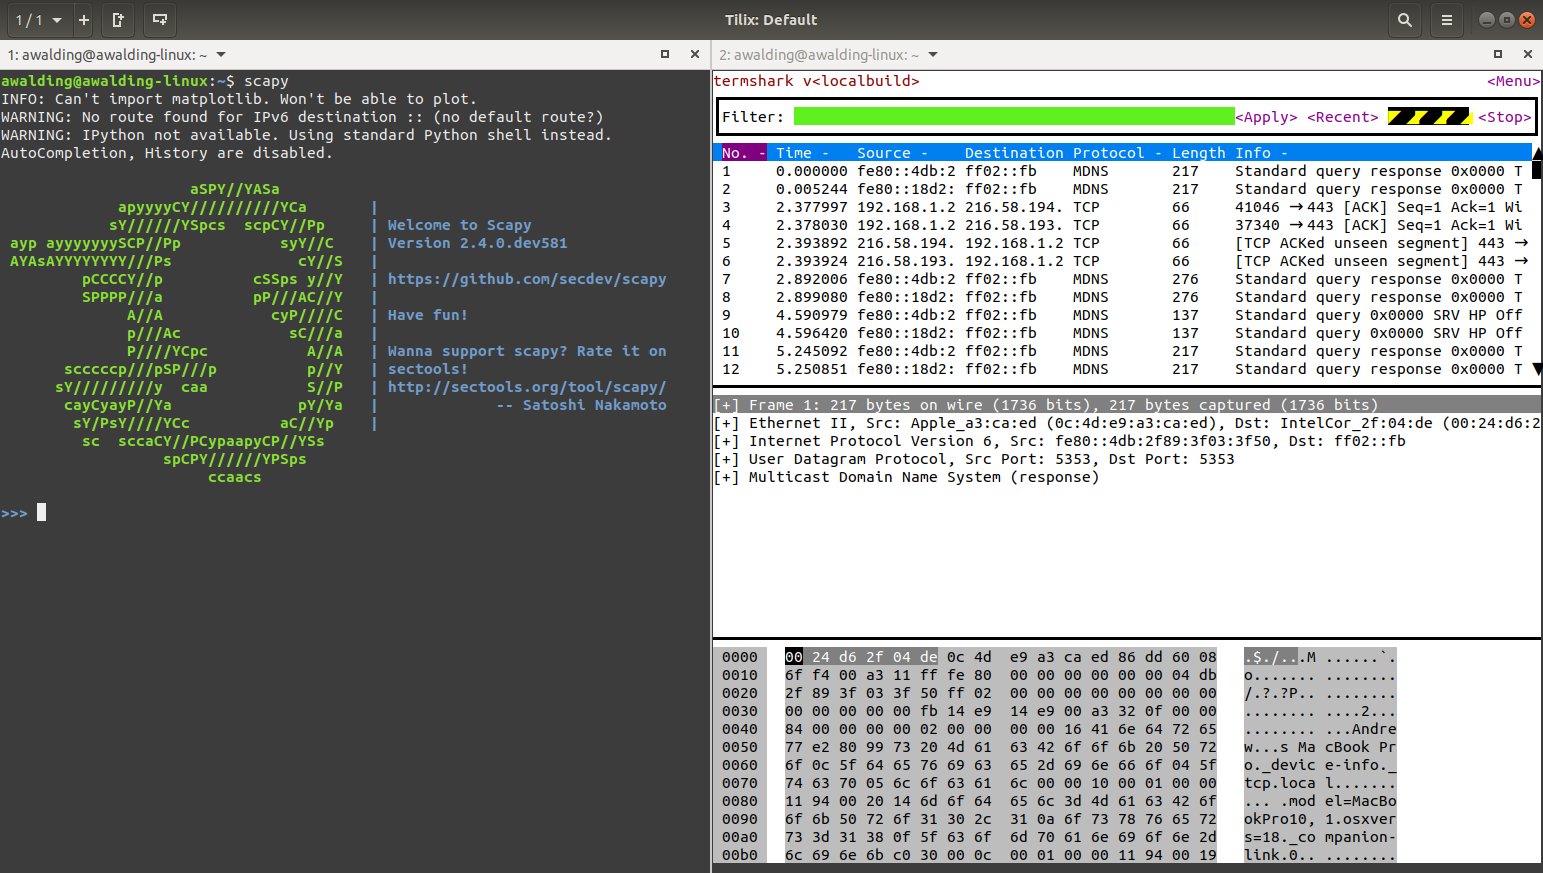Click the Stop capture button

1504,117
